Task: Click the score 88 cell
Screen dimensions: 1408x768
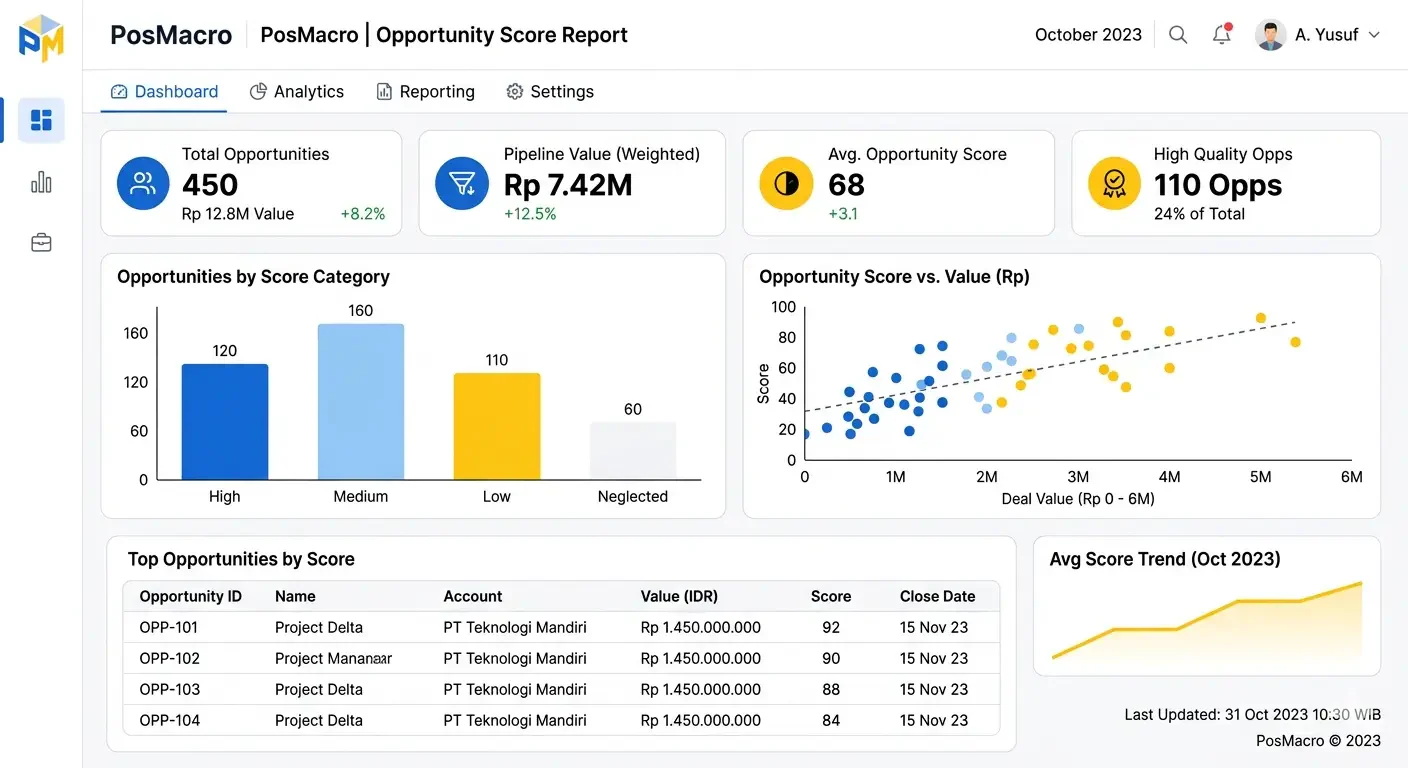Action: pyautogui.click(x=831, y=690)
